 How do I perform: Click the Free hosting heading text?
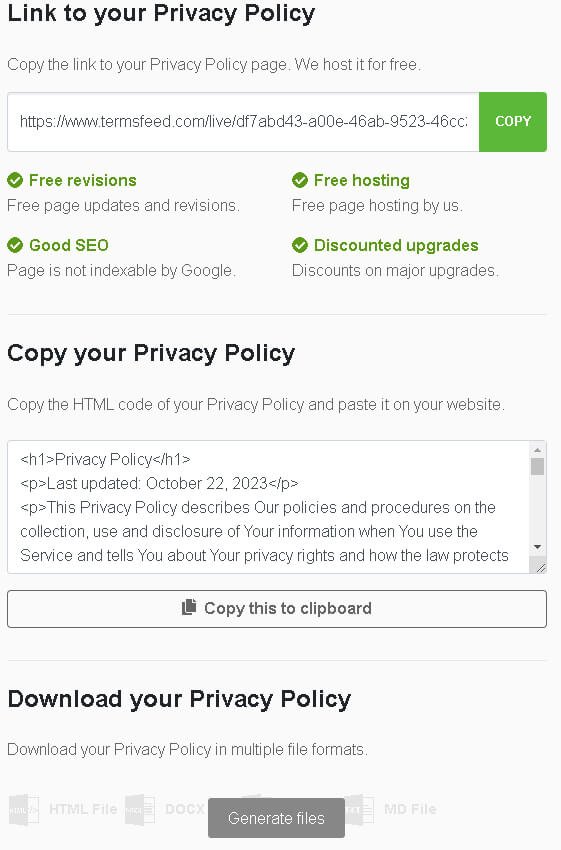(x=362, y=180)
